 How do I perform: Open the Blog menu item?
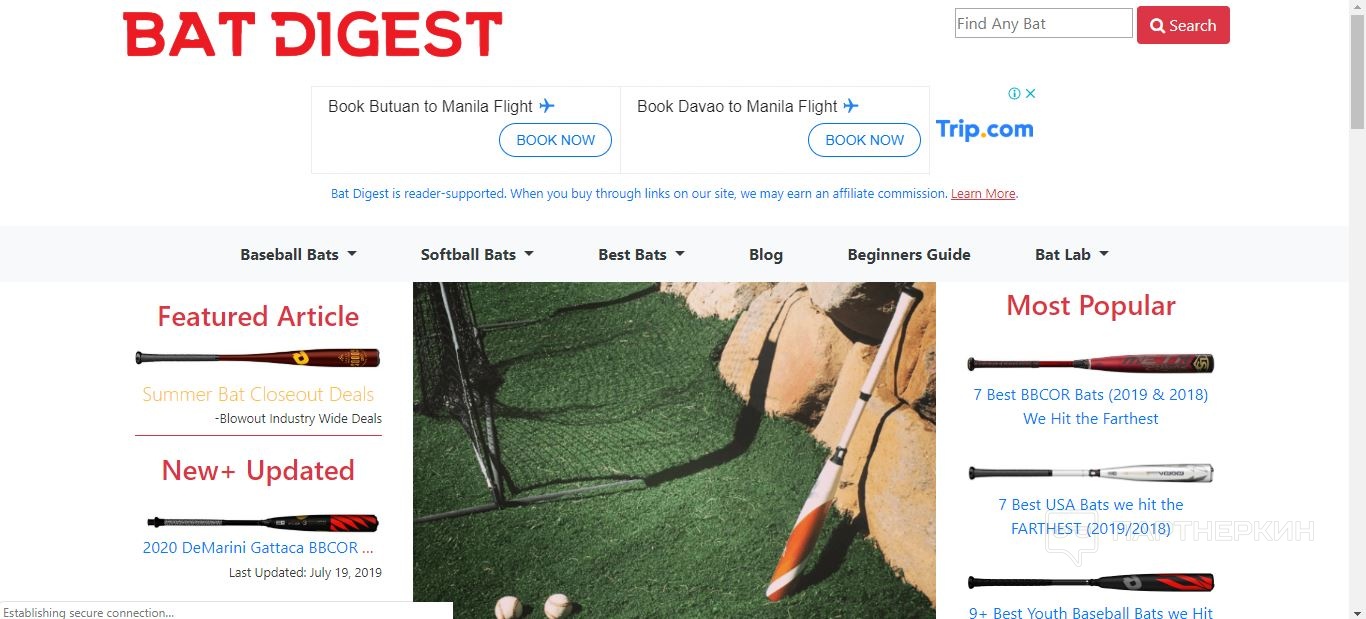(766, 254)
